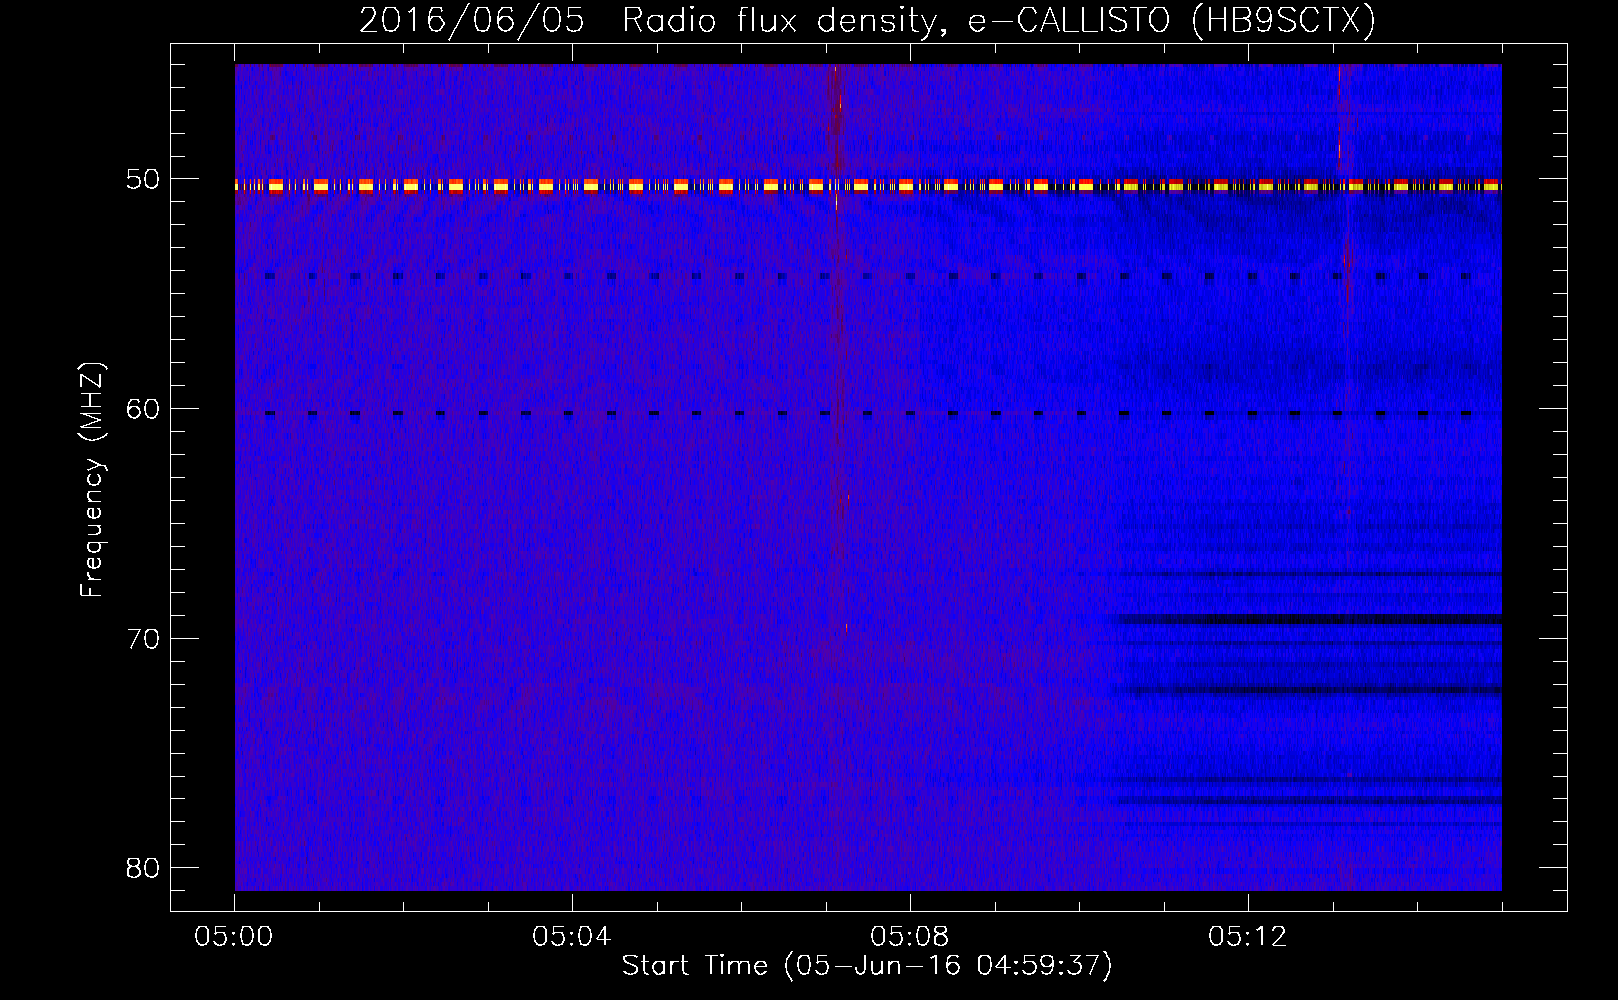Select the 50 MHz frequency axis label
This screenshot has height=1000, width=1618.
143,179
